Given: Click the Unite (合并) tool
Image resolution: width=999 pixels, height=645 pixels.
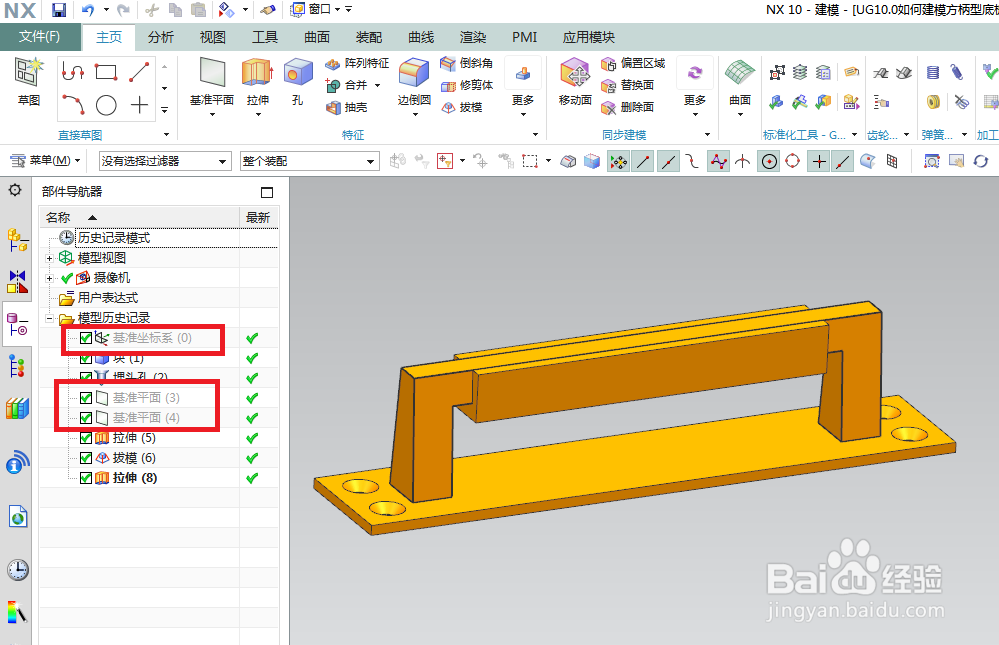Looking at the screenshot, I should point(347,85).
